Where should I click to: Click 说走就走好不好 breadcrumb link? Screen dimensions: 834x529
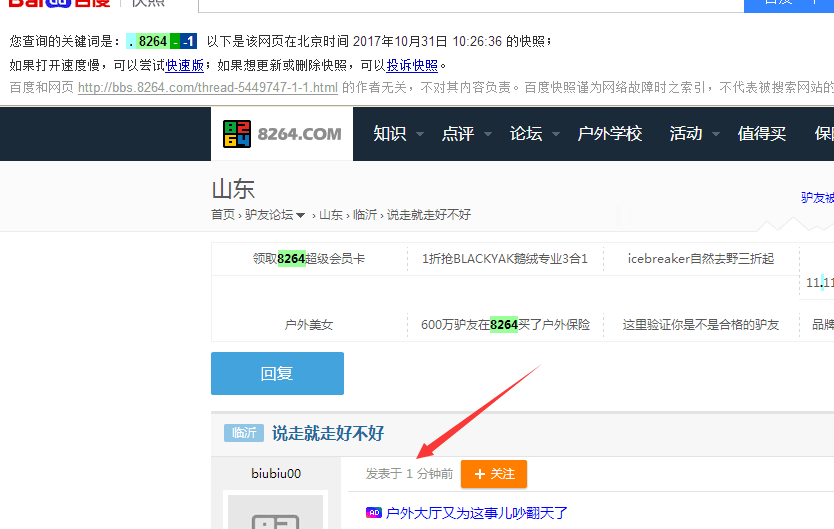(x=429, y=215)
